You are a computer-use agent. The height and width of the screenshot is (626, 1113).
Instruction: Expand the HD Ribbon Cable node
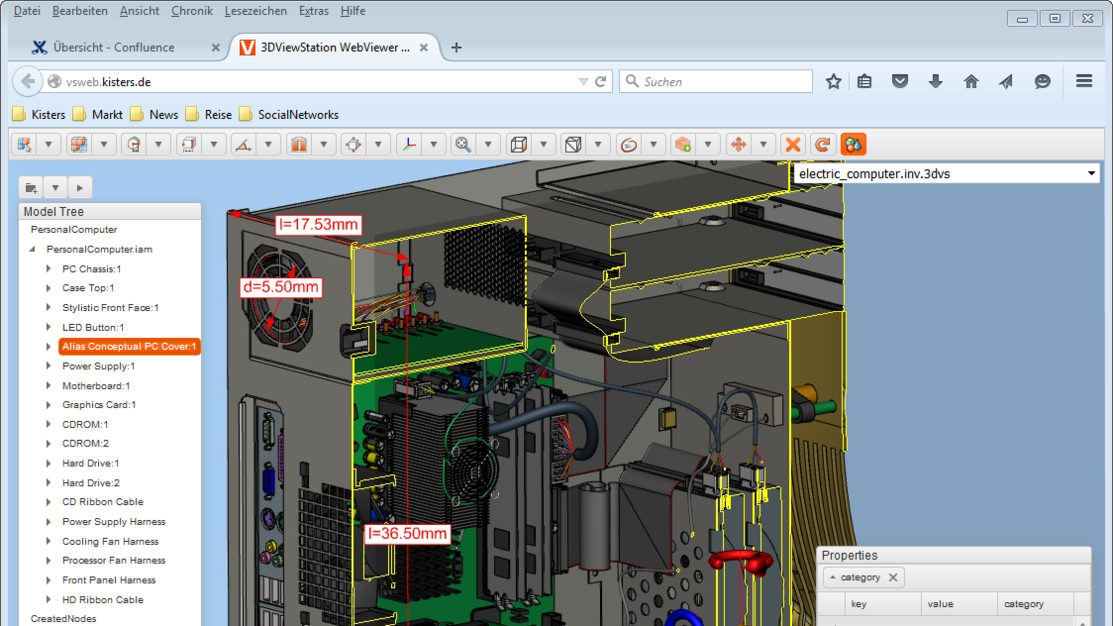click(x=48, y=600)
